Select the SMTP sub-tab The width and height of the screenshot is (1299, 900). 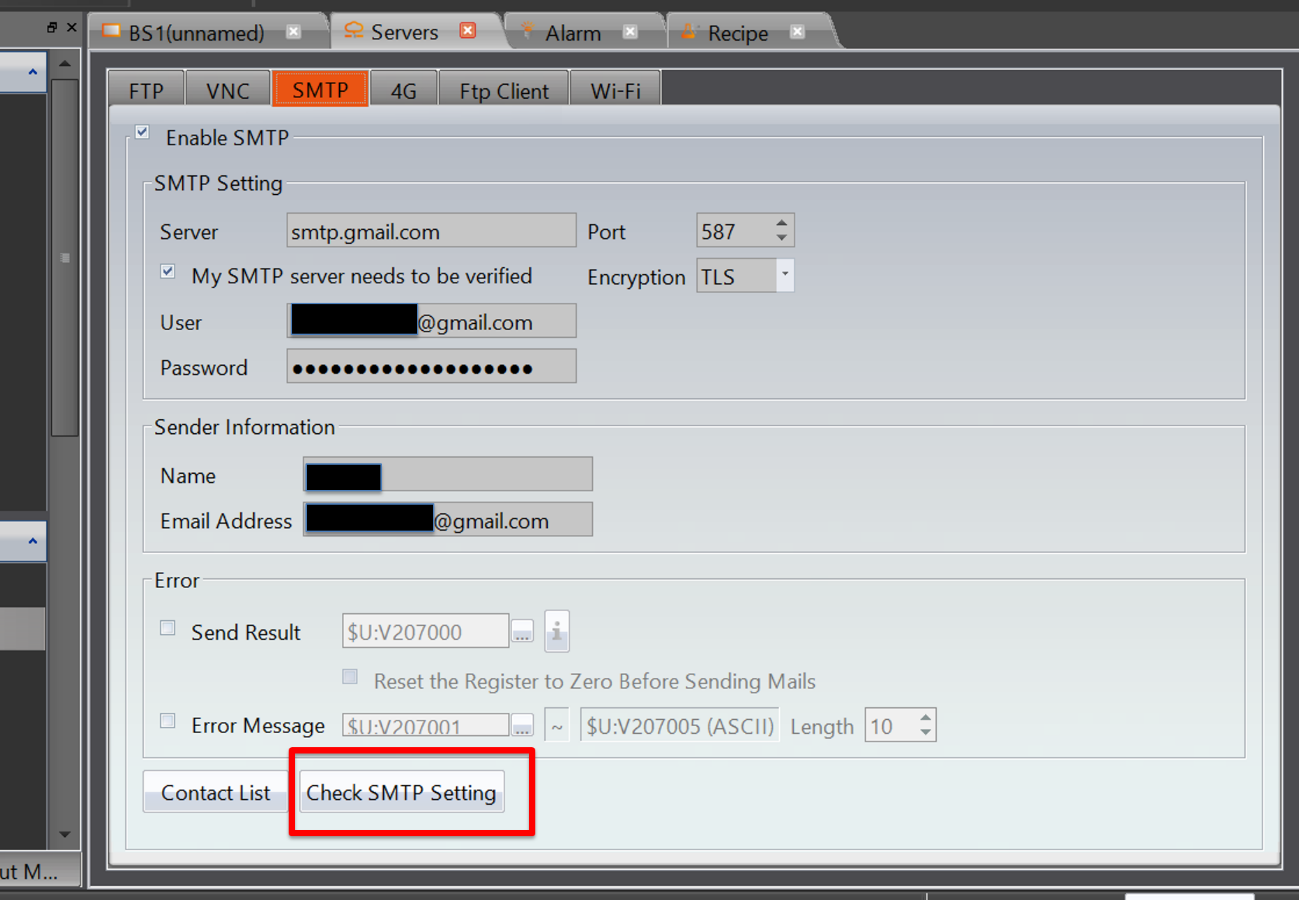pos(320,89)
